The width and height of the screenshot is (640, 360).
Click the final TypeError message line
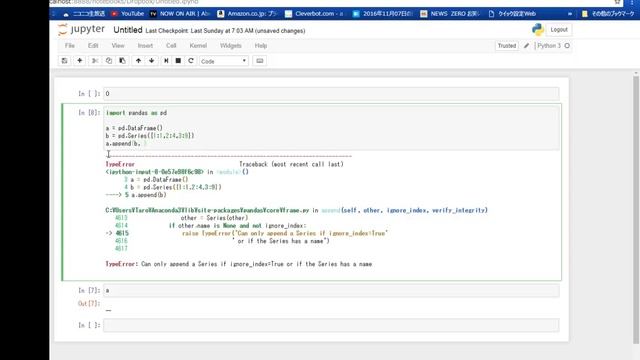tap(239, 264)
